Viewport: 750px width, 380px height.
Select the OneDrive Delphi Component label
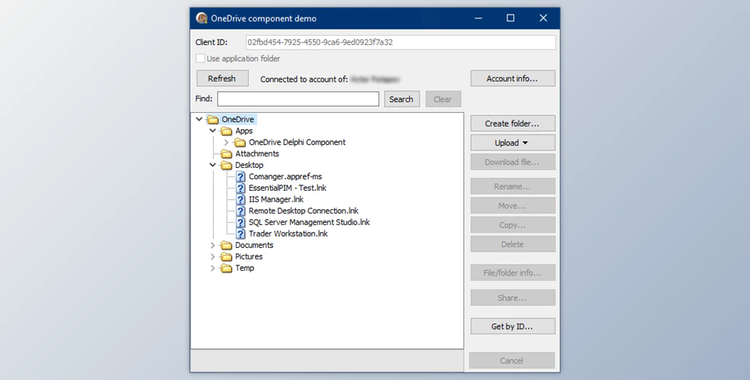click(297, 143)
